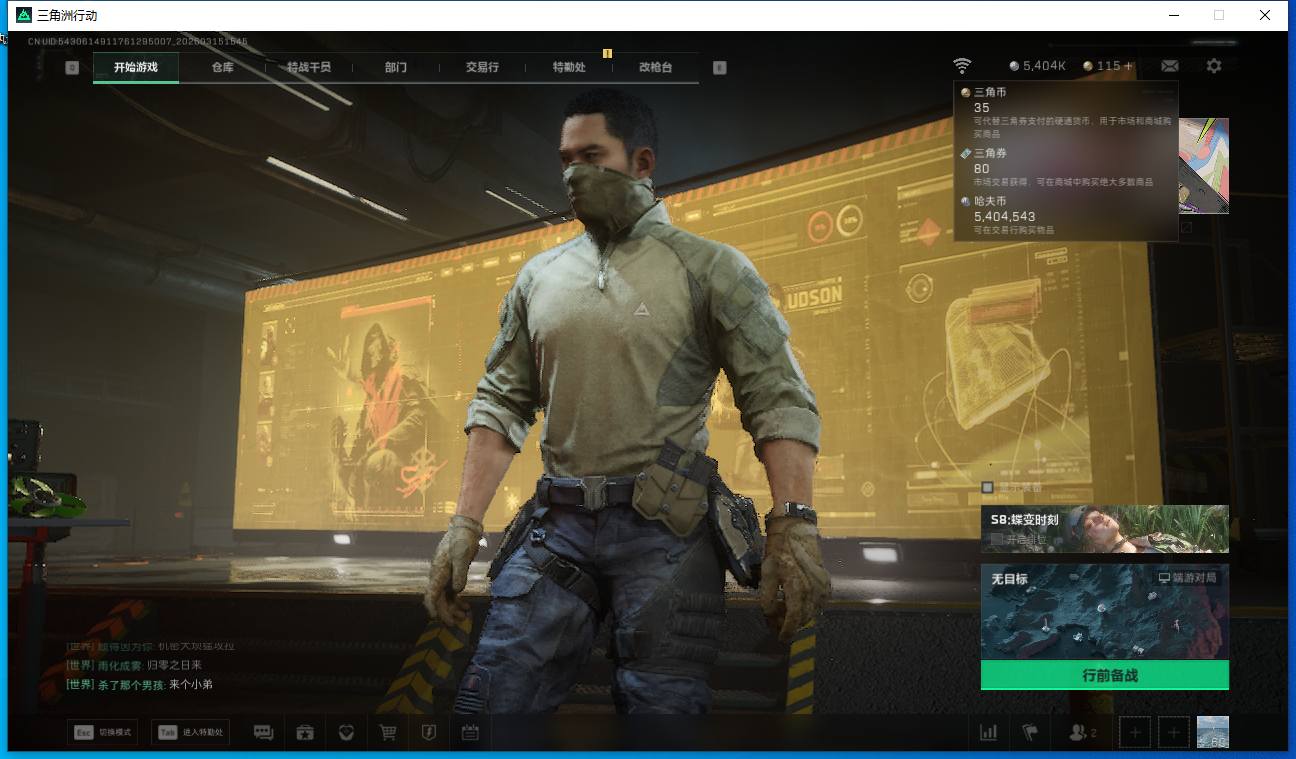This screenshot has width=1296, height=759.
Task: Click chat message from 雨化成雾
Action: pyautogui.click(x=134, y=665)
